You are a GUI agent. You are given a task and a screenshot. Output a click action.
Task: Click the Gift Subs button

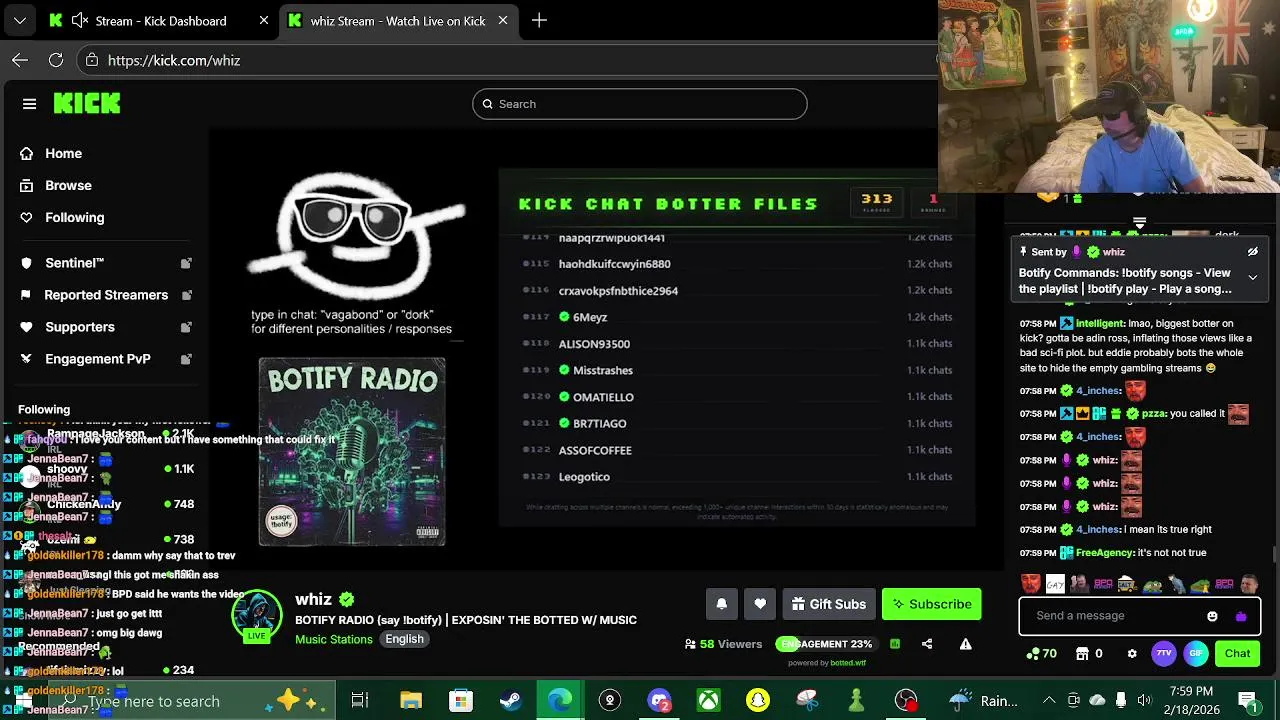[828, 604]
